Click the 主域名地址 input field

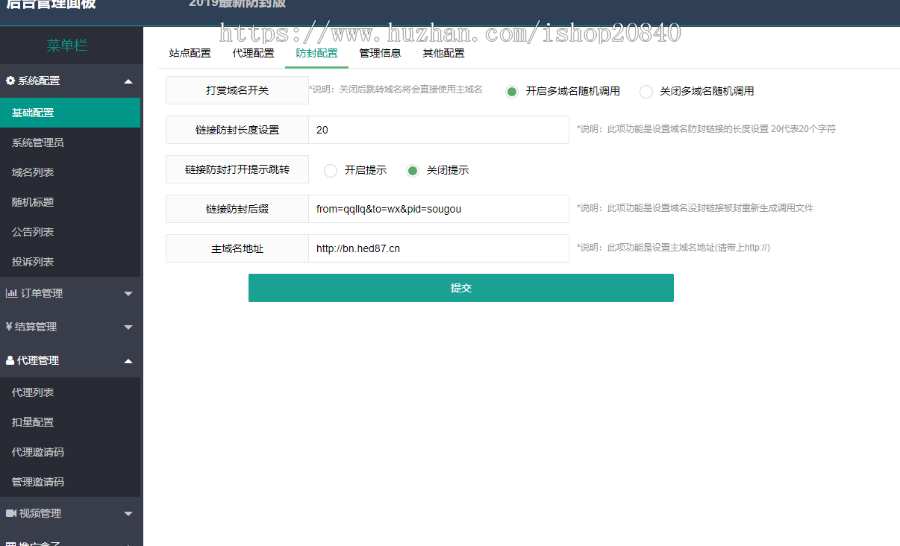click(439, 249)
